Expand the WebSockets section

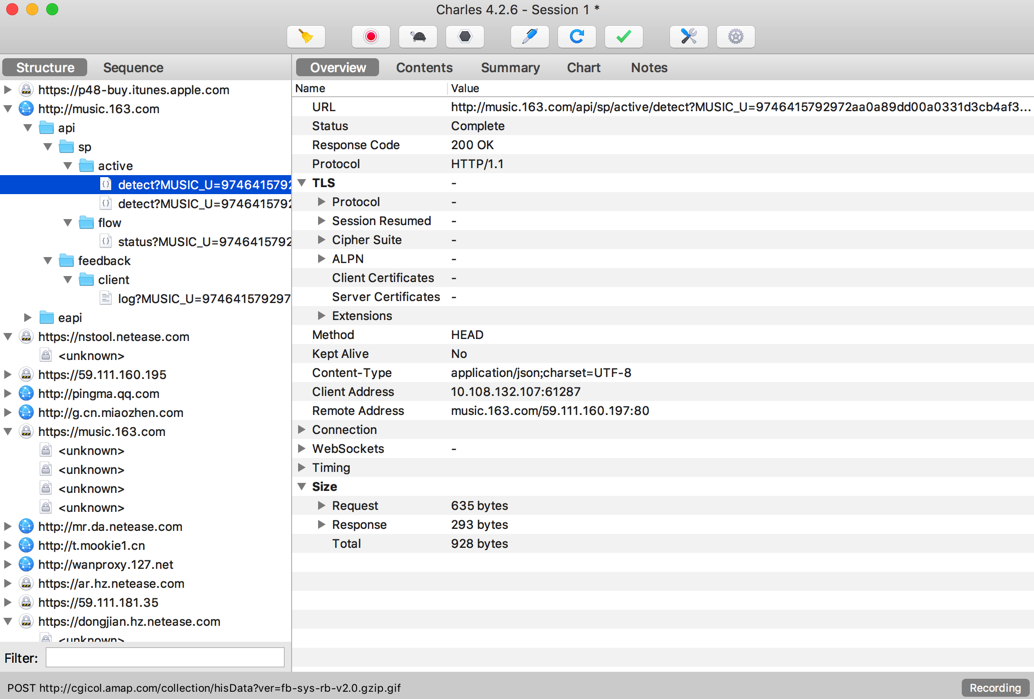pyautogui.click(x=301, y=448)
